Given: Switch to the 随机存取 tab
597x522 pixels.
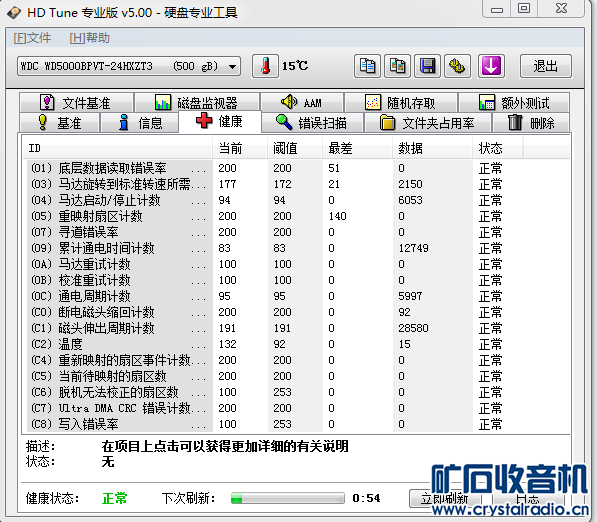Looking at the screenshot, I should 401,103.
